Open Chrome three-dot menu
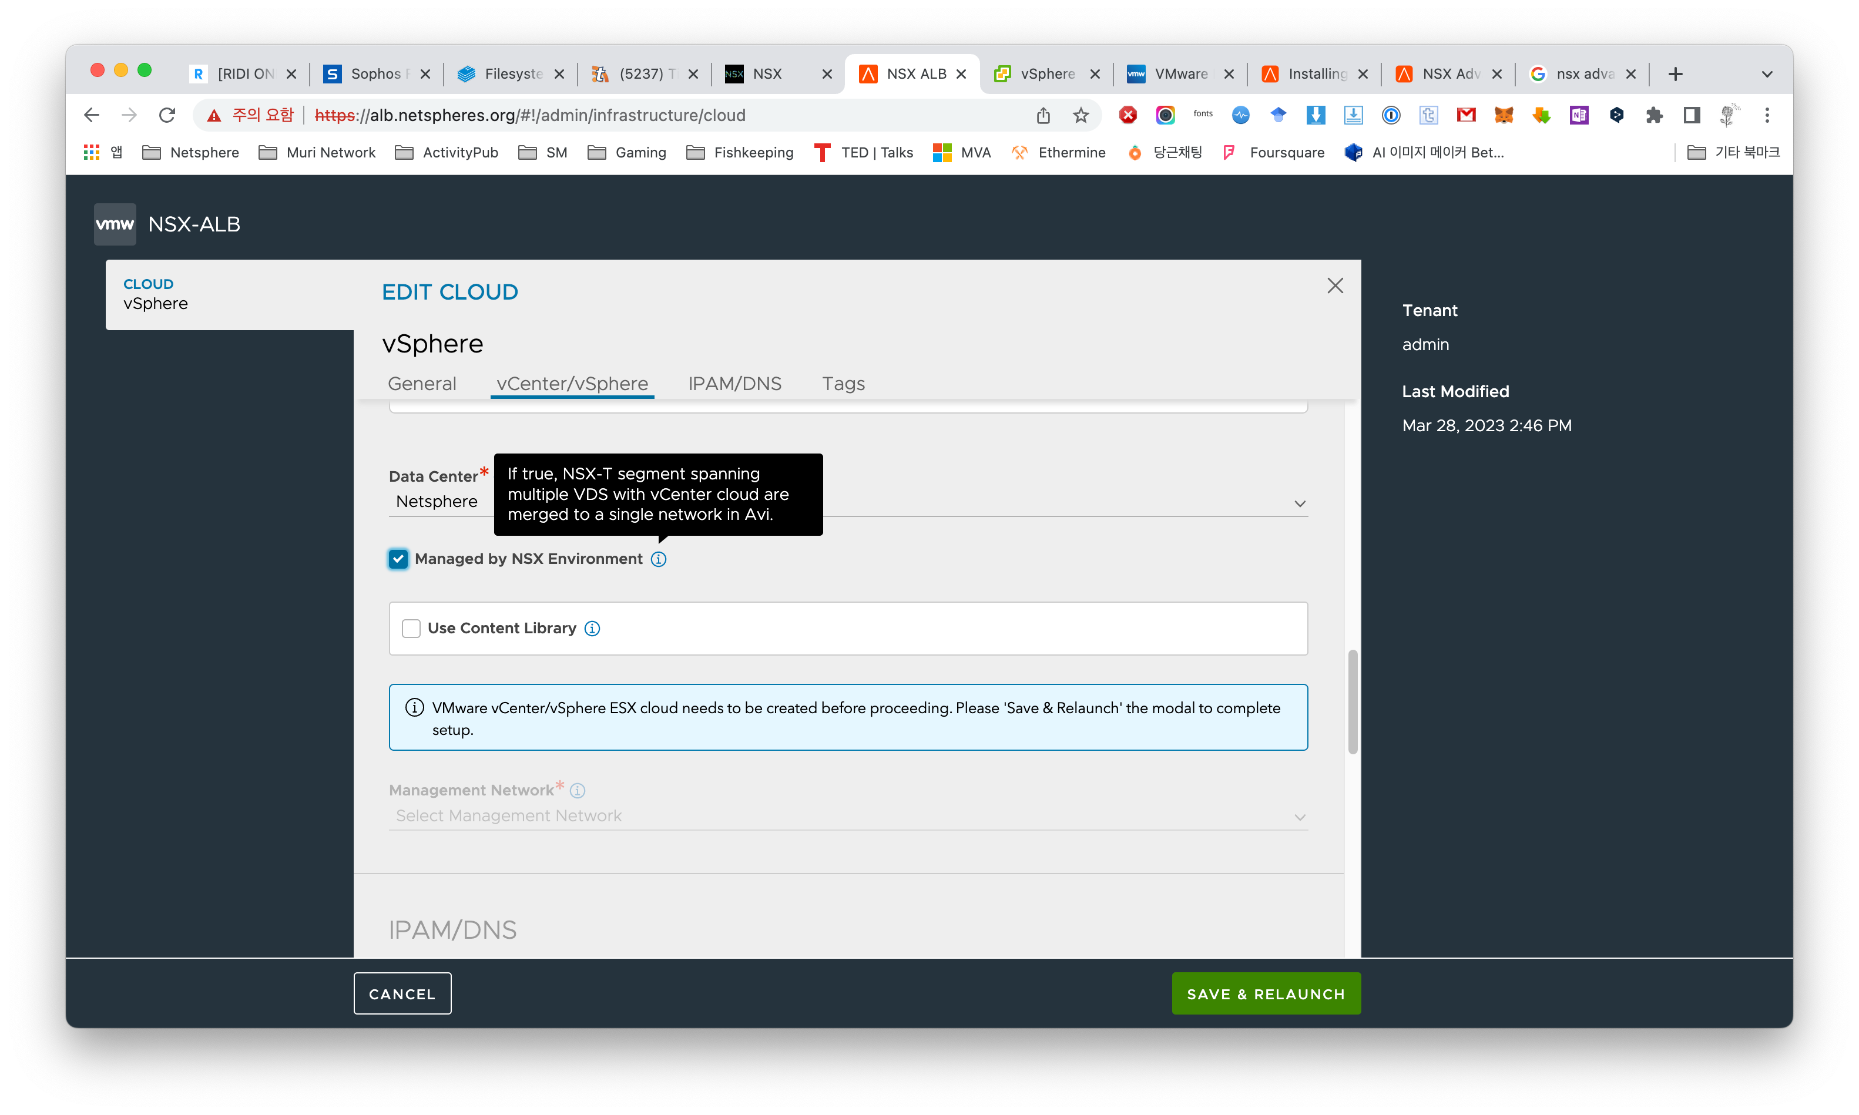 point(1767,115)
